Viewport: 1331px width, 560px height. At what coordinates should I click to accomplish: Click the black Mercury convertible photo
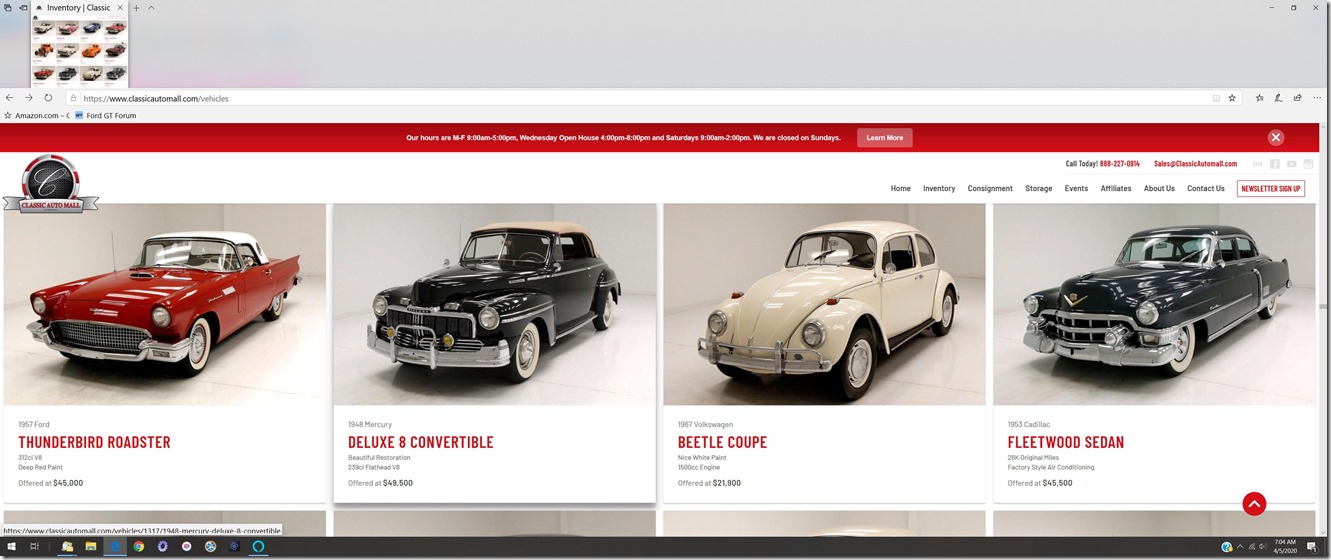coord(494,304)
